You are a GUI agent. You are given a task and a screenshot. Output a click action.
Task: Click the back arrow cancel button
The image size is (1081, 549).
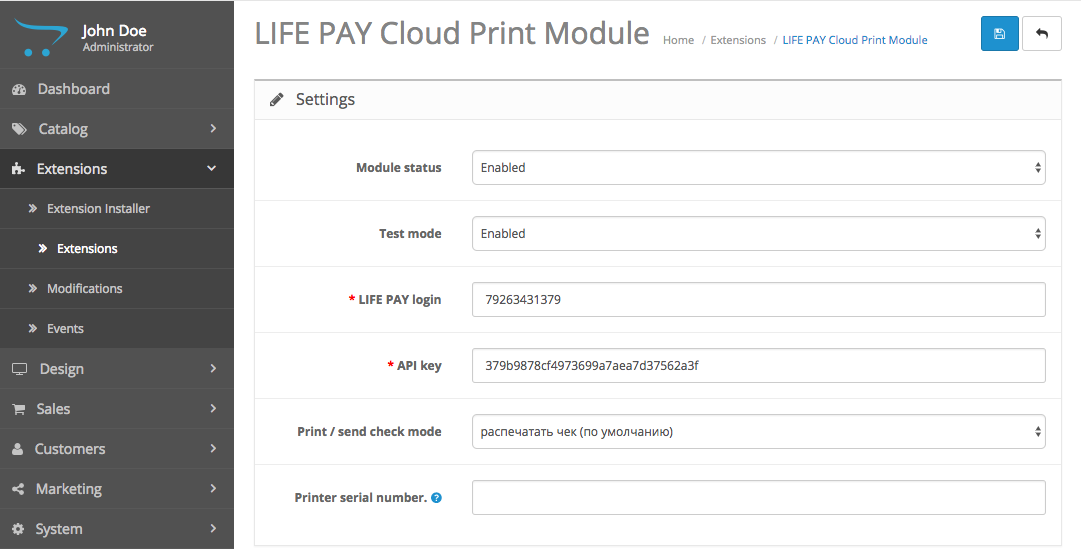1042,34
